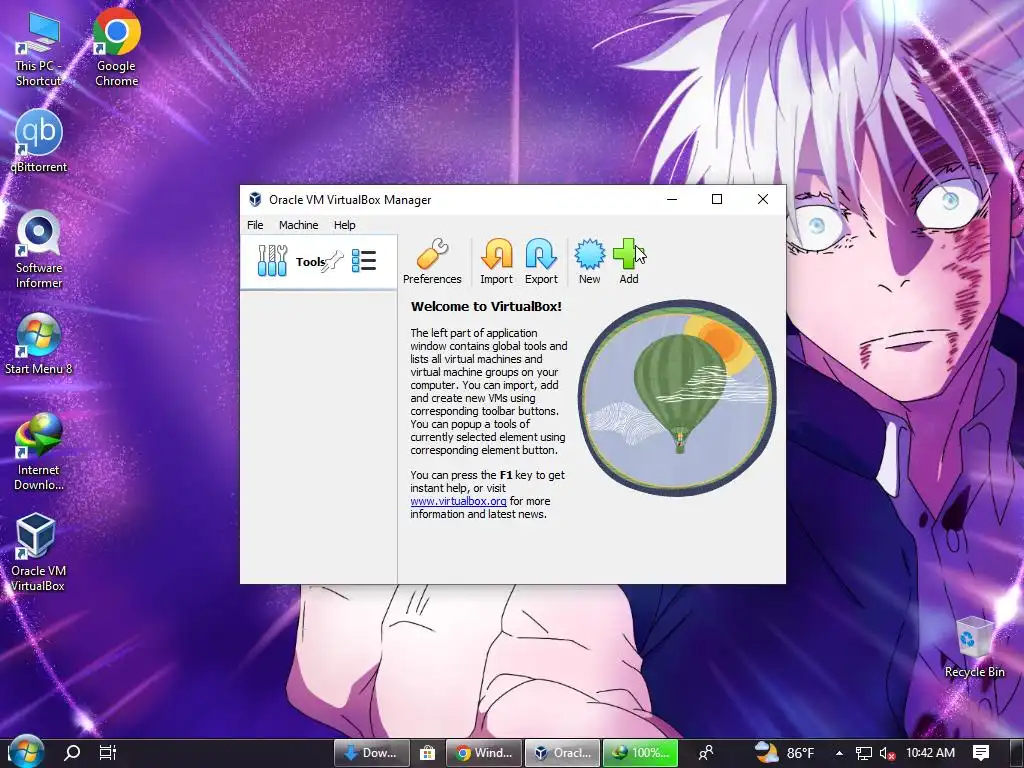Image resolution: width=1024 pixels, height=768 pixels.
Task: Select the This PC Shortcut desktop icon
Action: (x=38, y=49)
